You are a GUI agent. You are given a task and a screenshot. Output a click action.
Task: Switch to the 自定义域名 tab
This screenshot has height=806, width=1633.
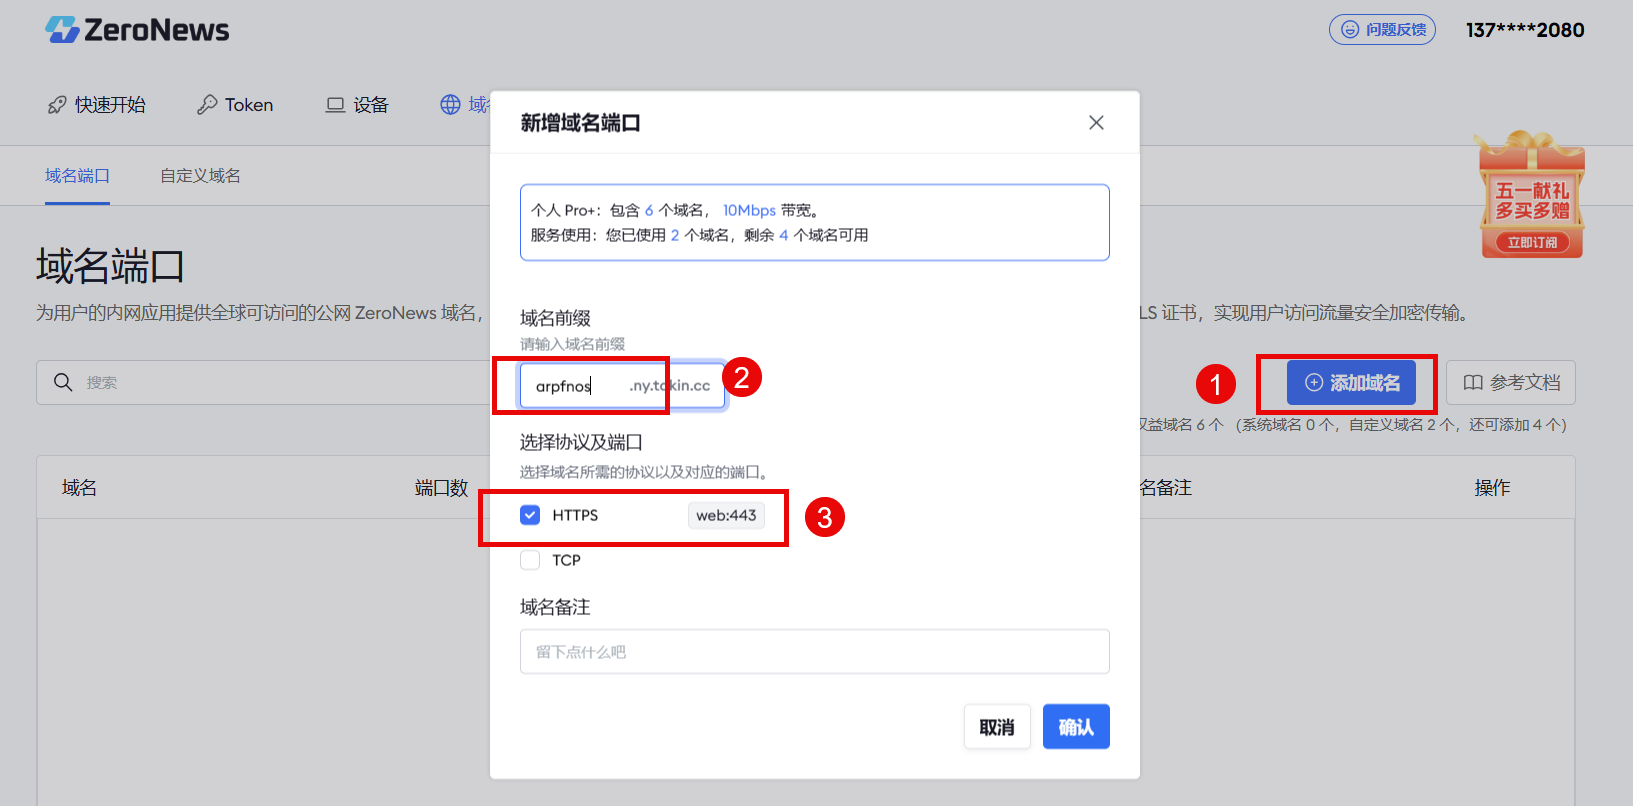(x=200, y=176)
